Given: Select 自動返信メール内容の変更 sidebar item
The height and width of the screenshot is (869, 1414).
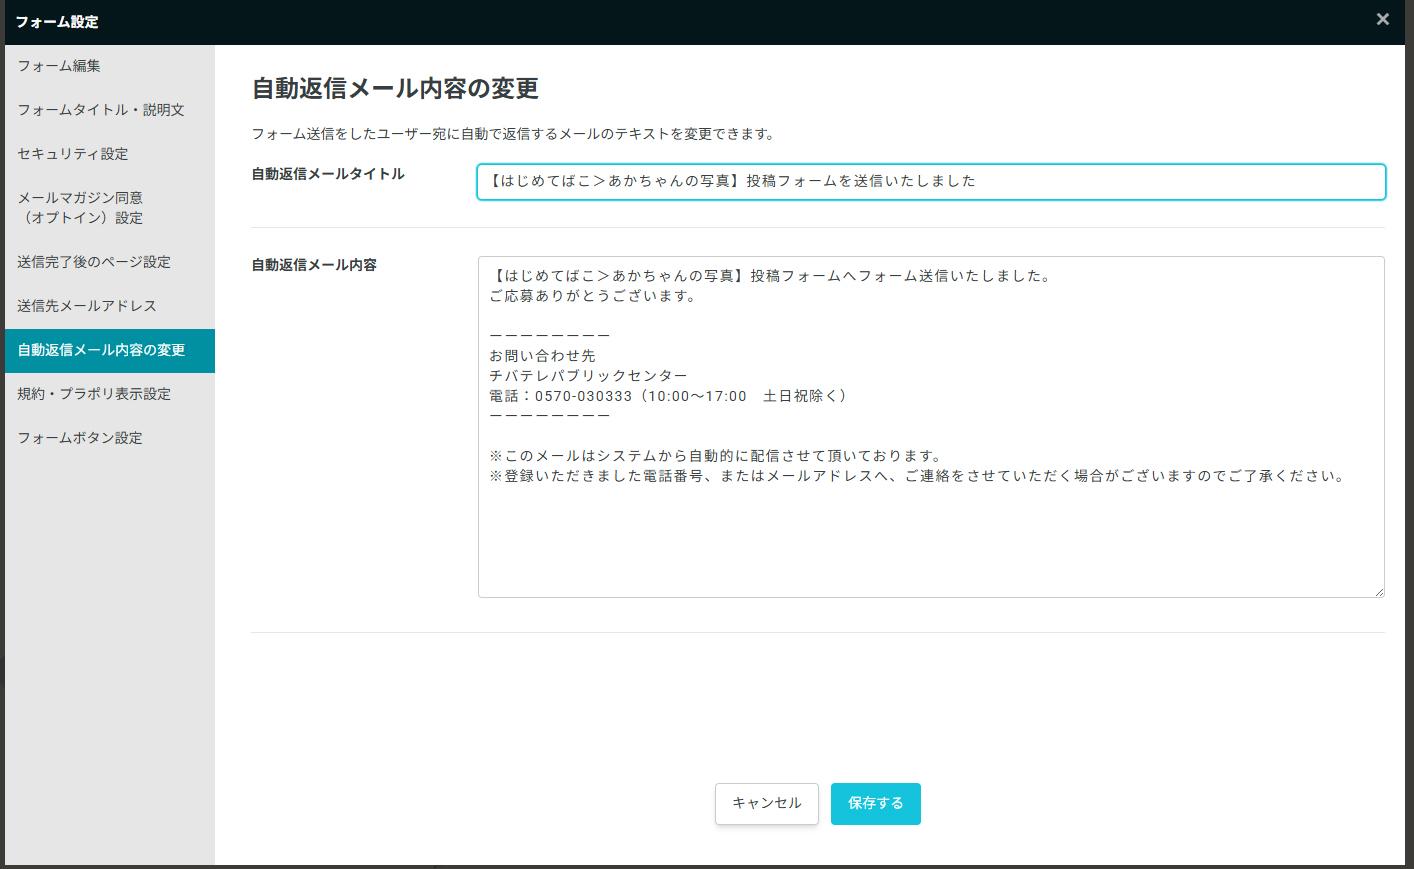Looking at the screenshot, I should click(101, 350).
